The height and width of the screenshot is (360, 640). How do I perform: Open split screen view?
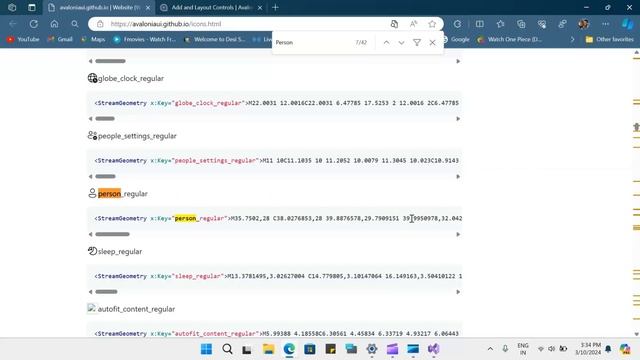tap(480, 24)
